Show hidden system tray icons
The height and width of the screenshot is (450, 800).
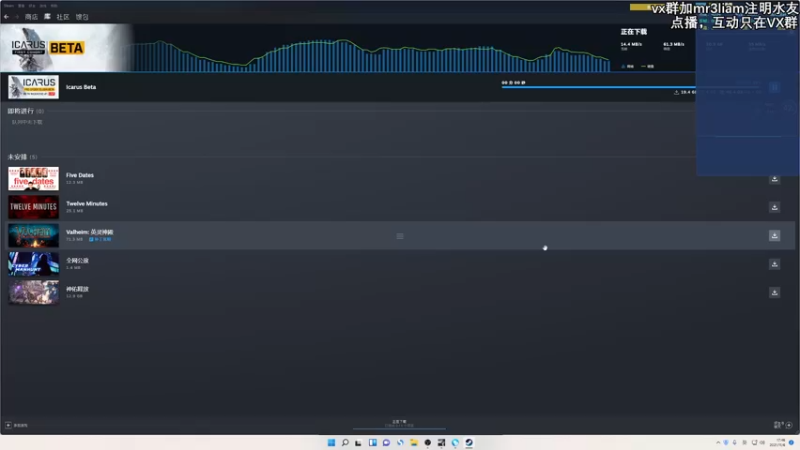(718, 443)
